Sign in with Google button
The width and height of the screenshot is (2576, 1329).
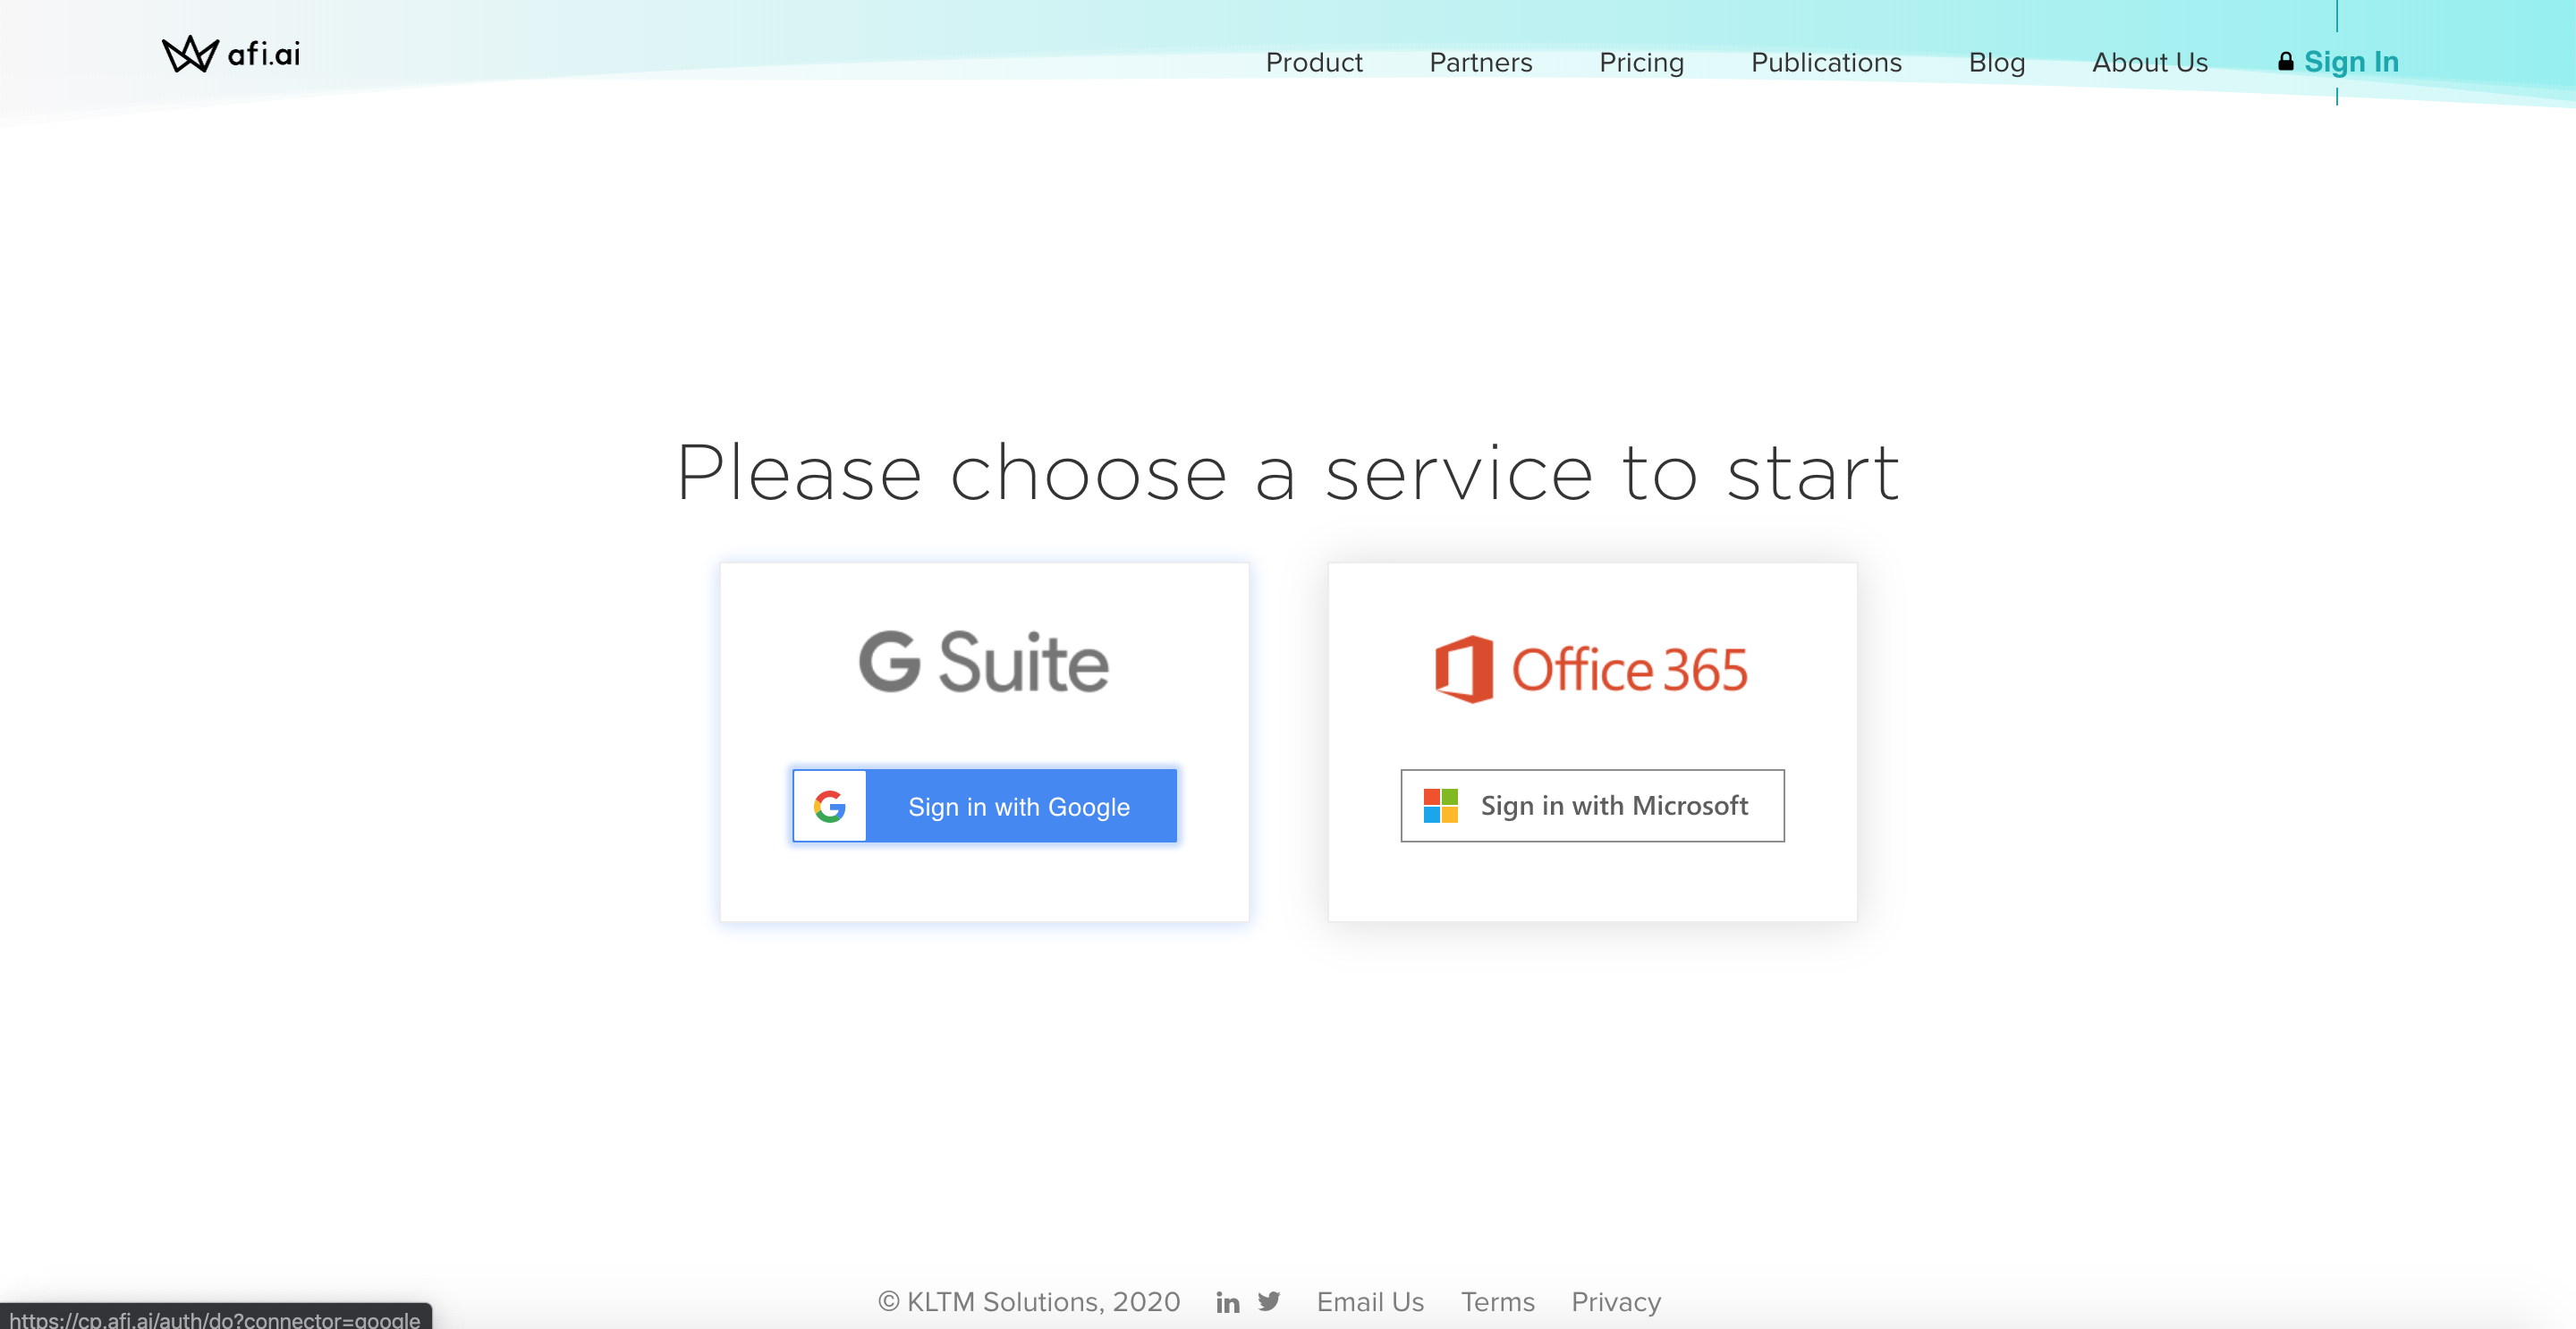point(984,806)
